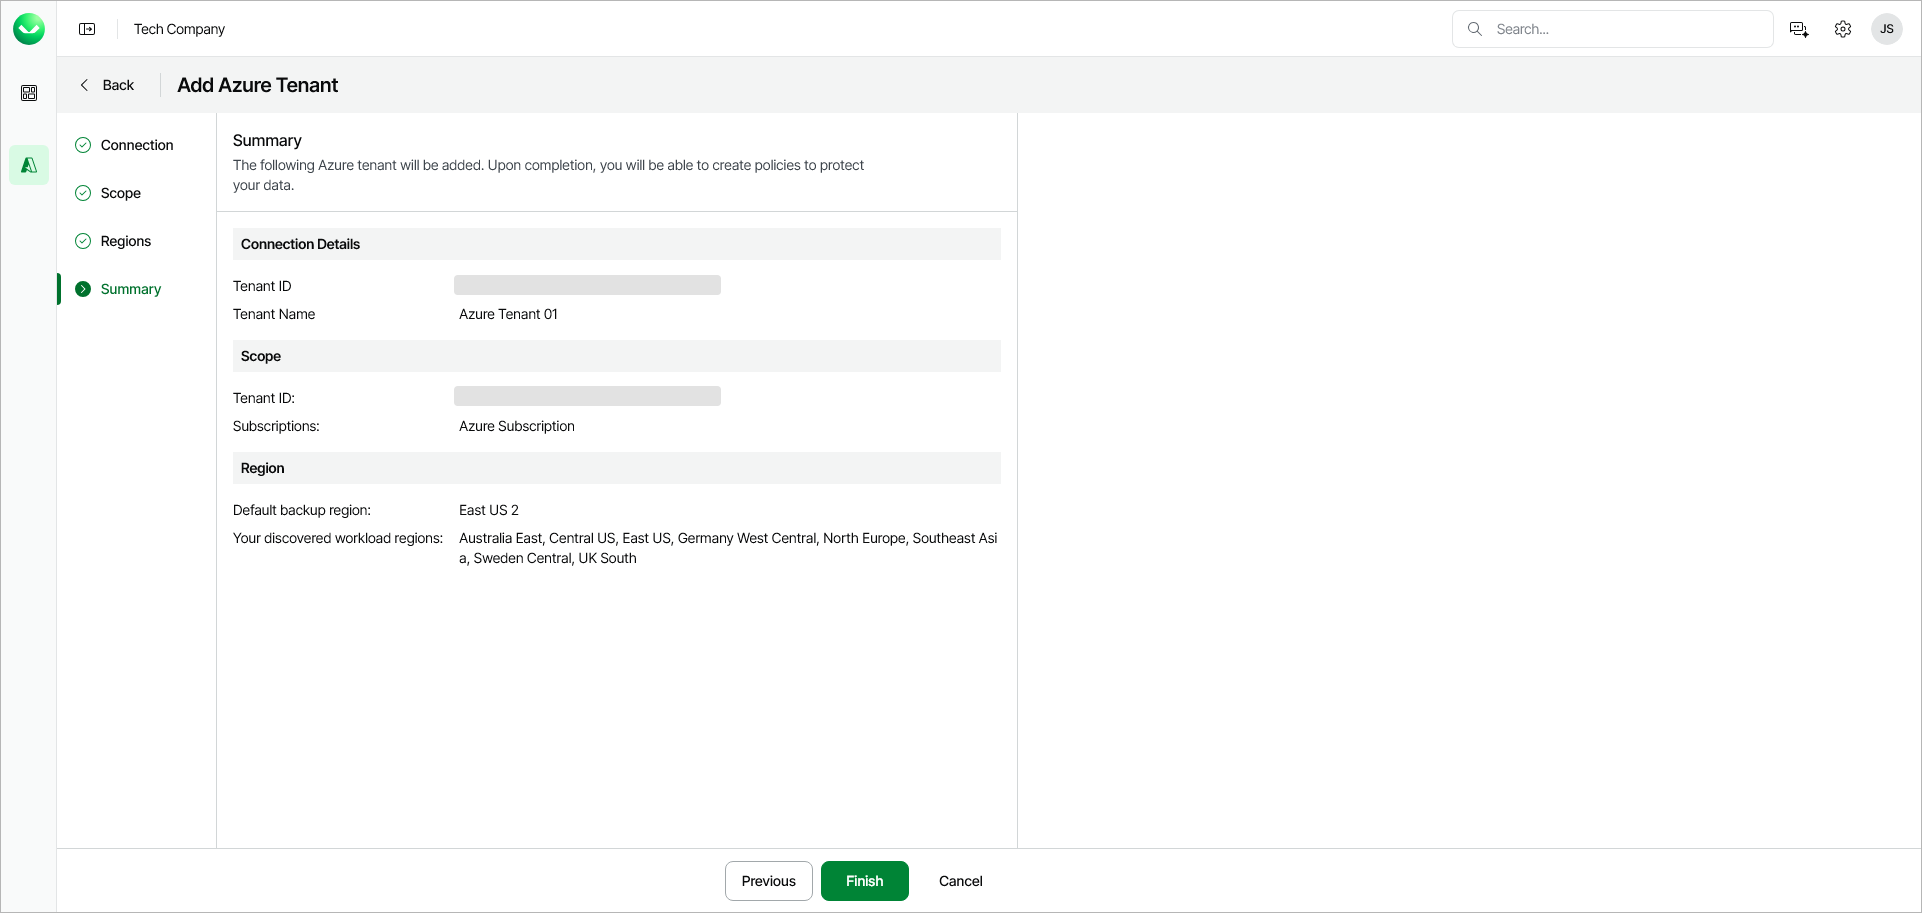Screen dimensions: 1922x913
Task: Open the notifications chat icon
Action: 1799,29
